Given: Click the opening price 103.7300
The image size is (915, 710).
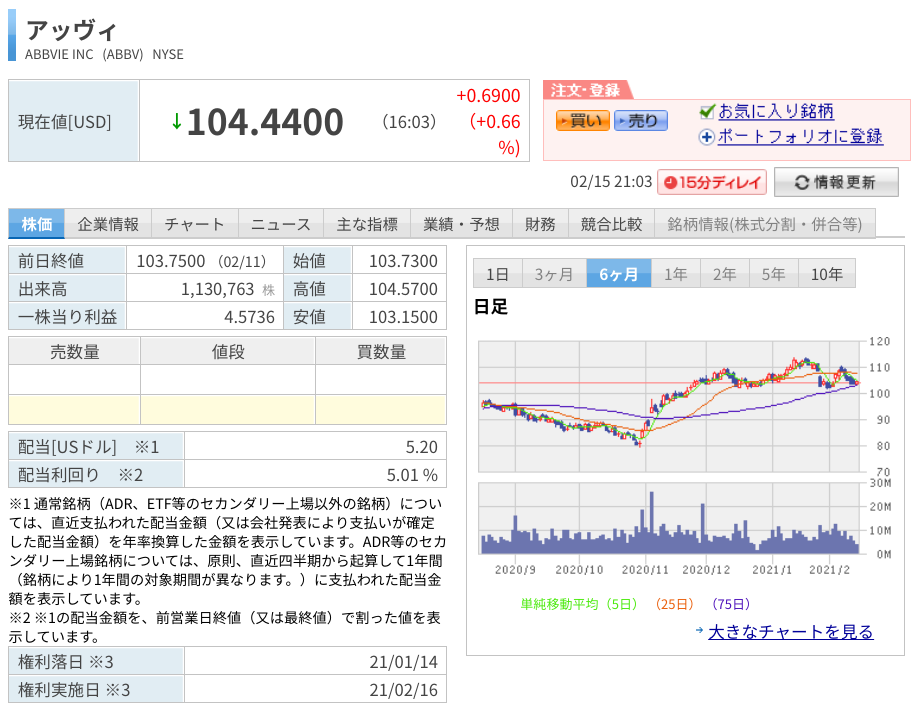Looking at the screenshot, I should [403, 261].
